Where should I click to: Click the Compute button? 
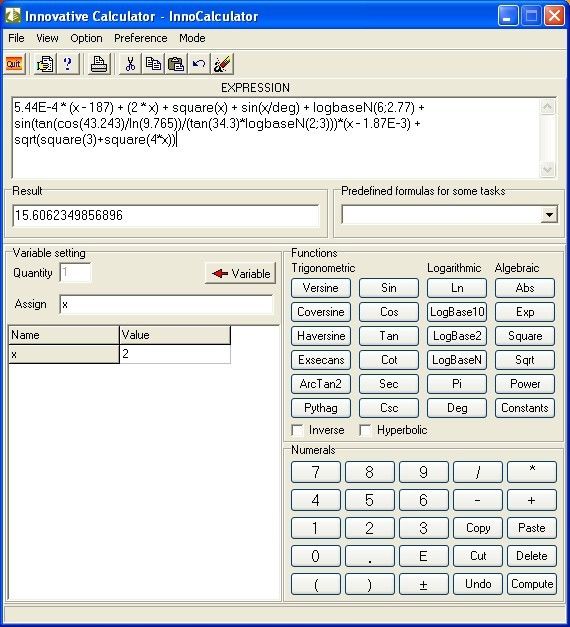coord(532,584)
